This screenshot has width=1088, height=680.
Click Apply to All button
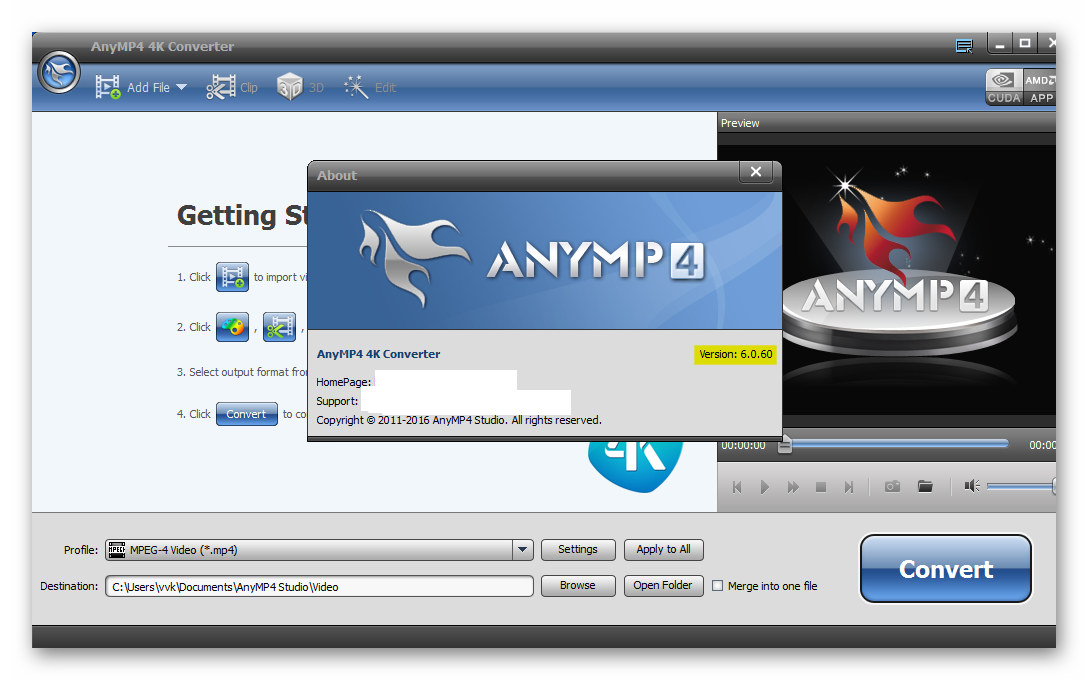pyautogui.click(x=663, y=550)
